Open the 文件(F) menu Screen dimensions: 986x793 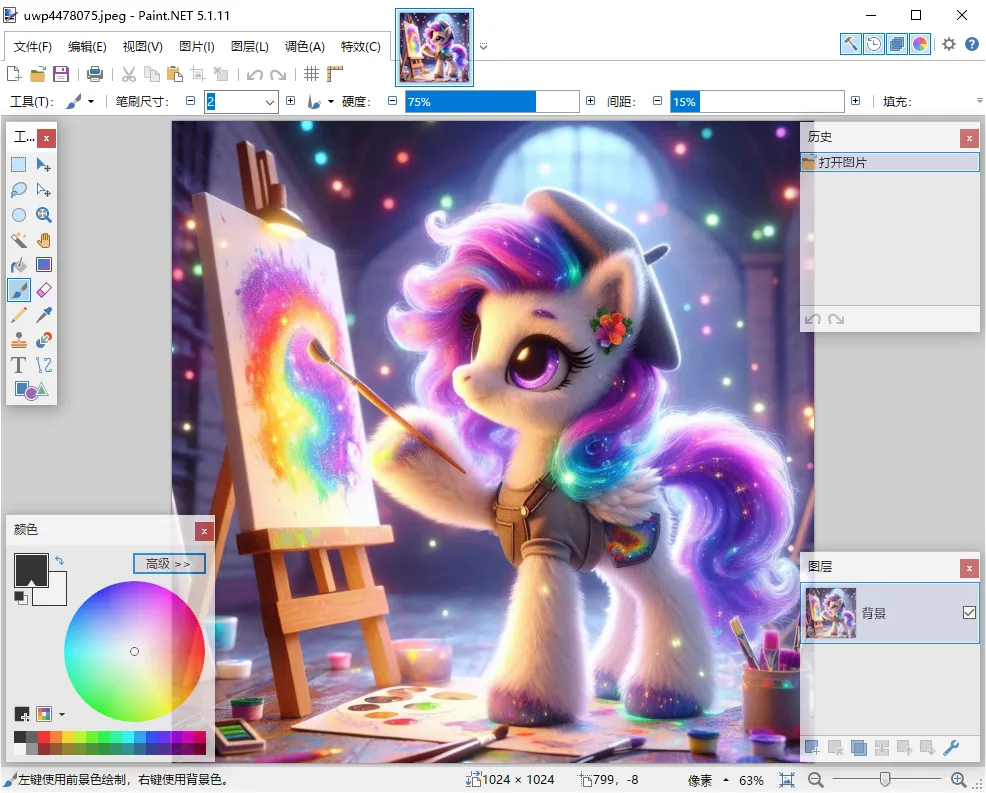[33, 47]
